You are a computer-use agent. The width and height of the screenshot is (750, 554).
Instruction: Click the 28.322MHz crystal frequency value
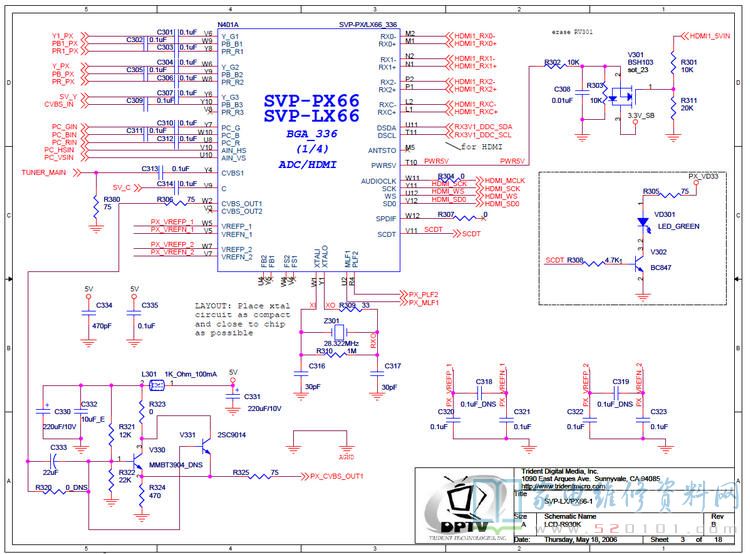(x=341, y=343)
